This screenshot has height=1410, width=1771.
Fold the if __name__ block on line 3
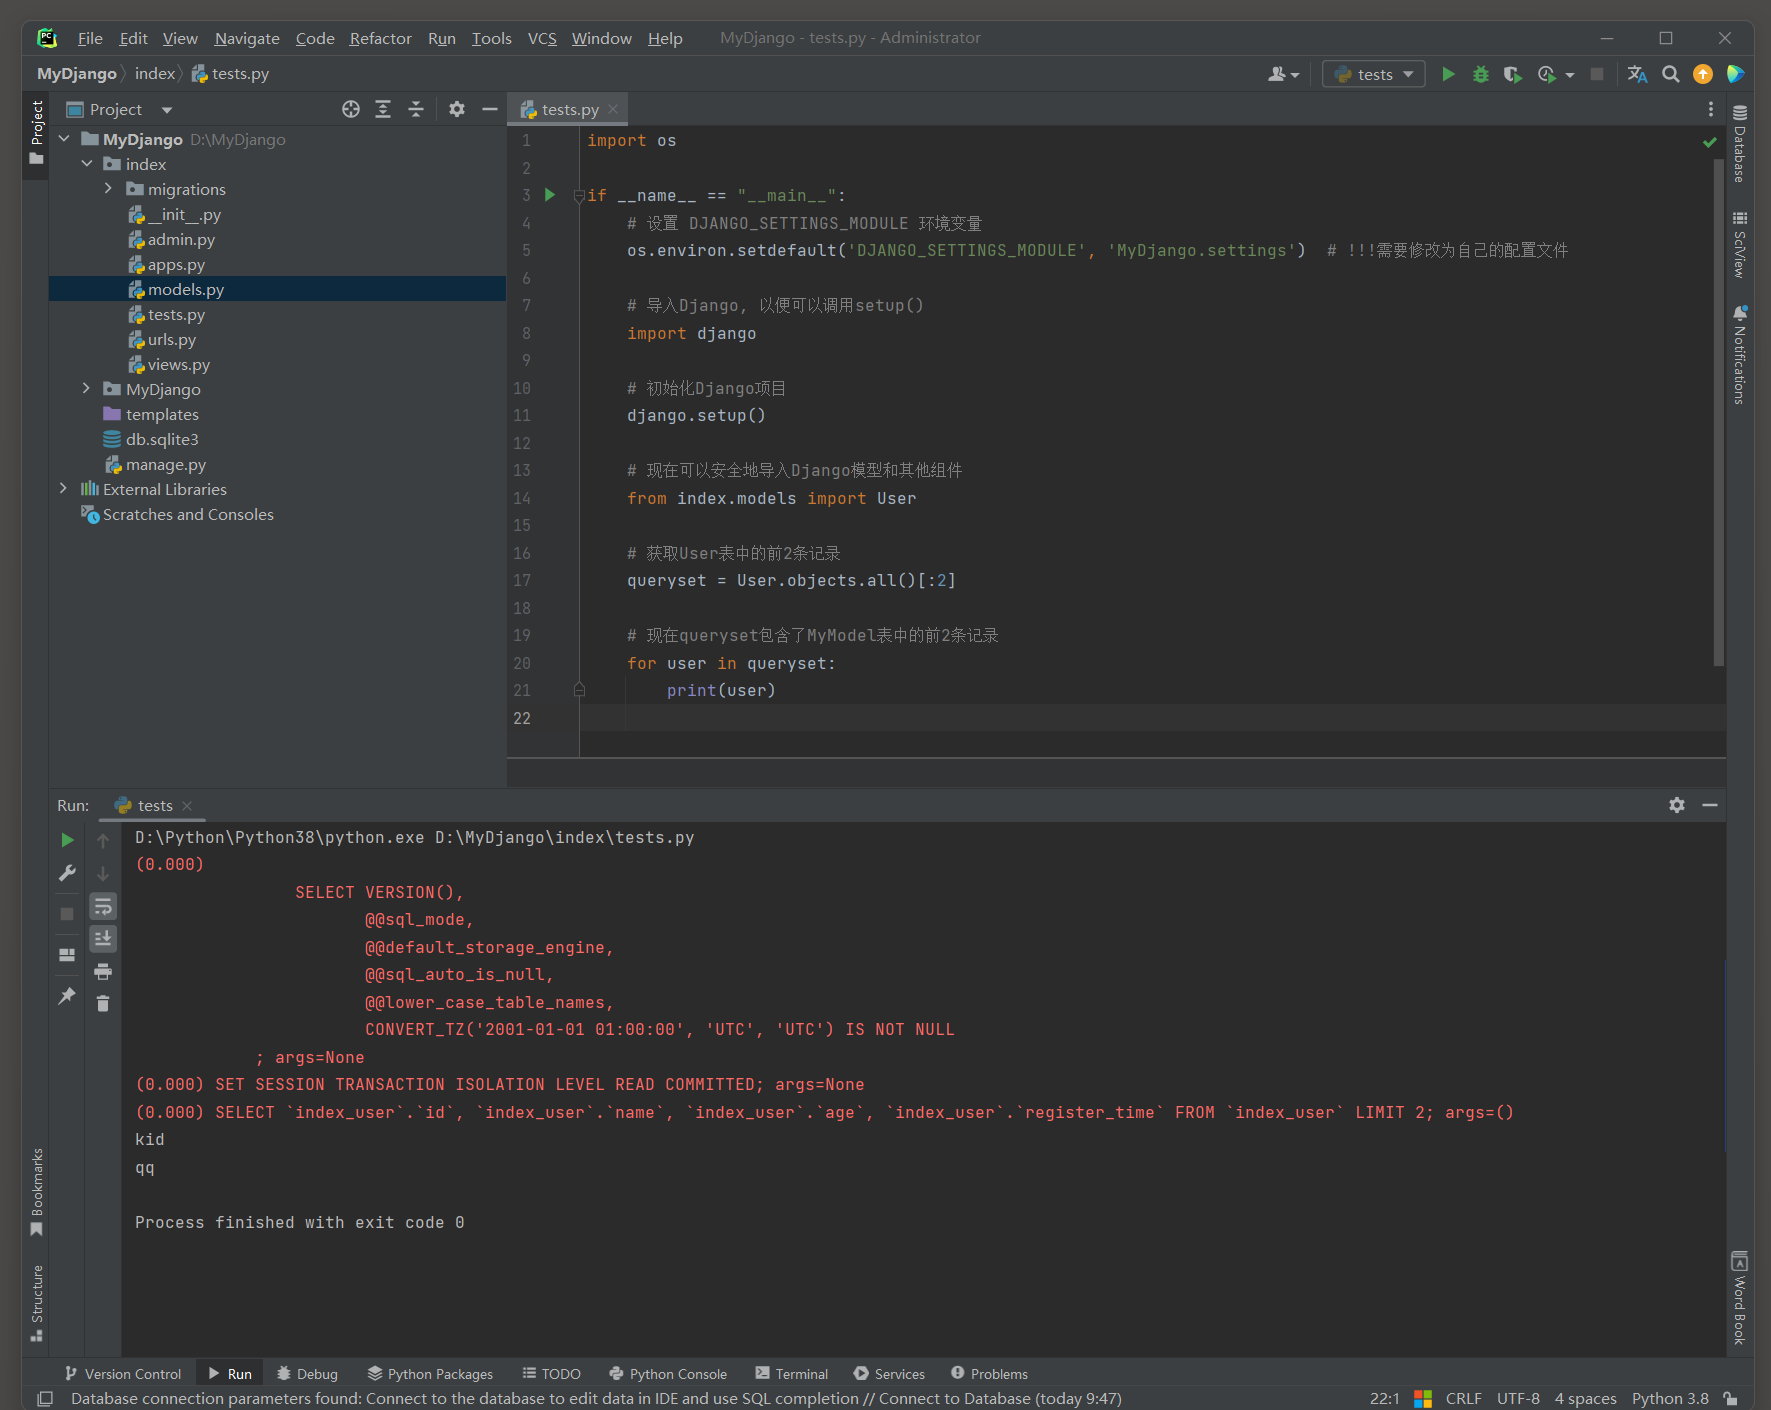(579, 196)
